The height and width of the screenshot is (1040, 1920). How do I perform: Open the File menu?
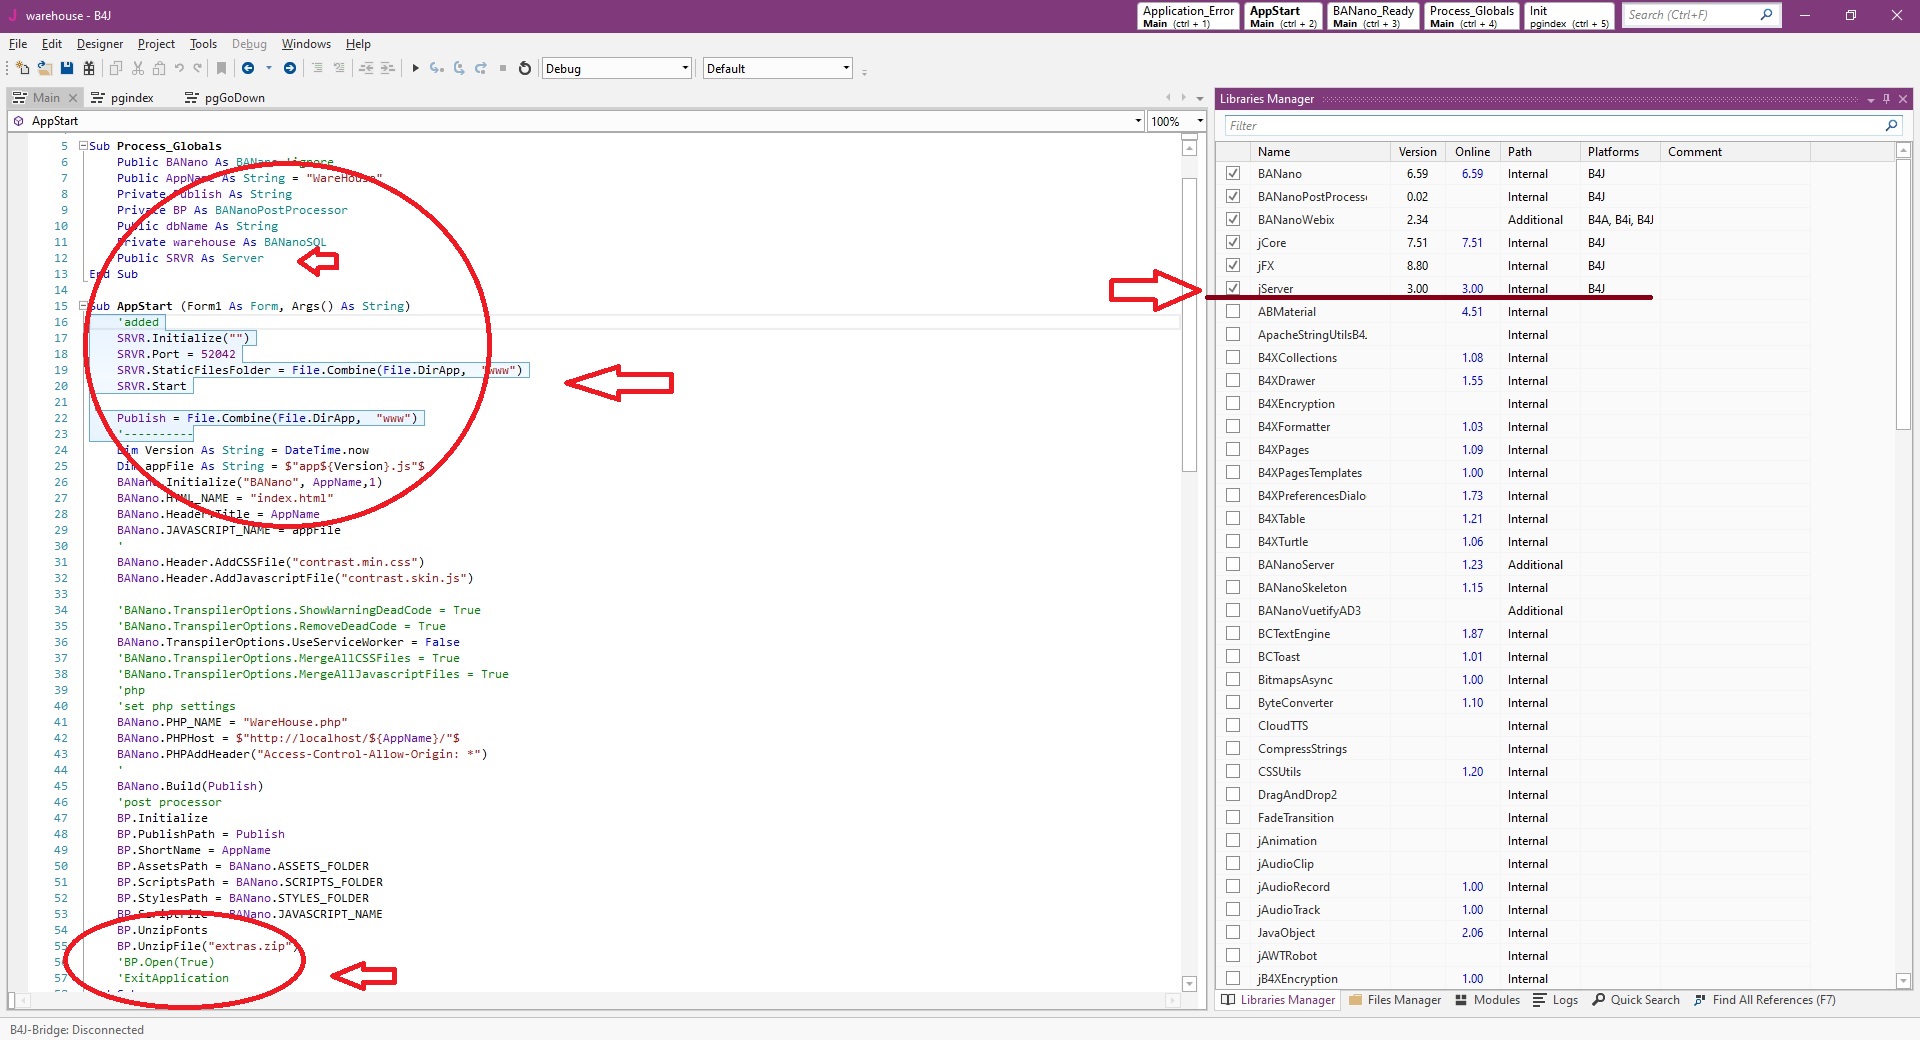pyautogui.click(x=18, y=44)
